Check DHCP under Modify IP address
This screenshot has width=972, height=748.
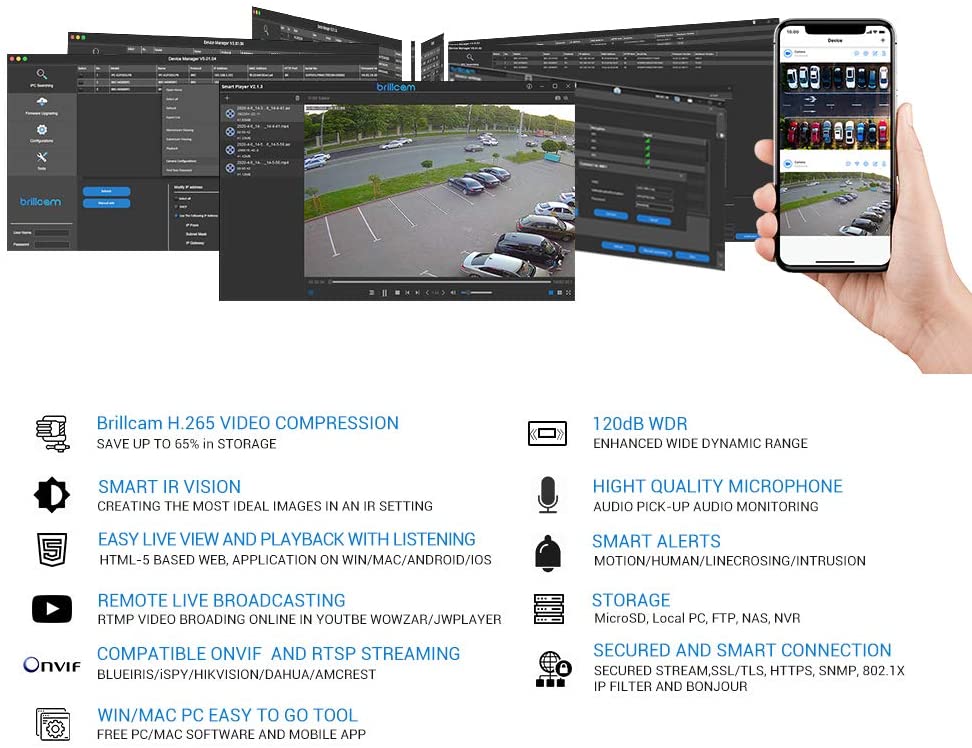click(x=176, y=206)
